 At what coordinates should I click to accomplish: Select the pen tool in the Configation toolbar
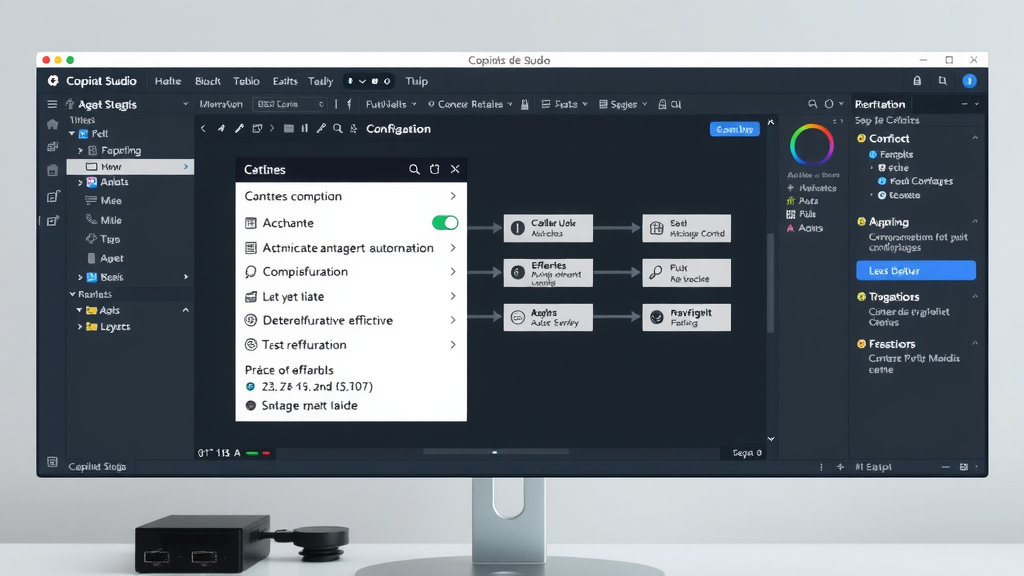pyautogui.click(x=239, y=129)
